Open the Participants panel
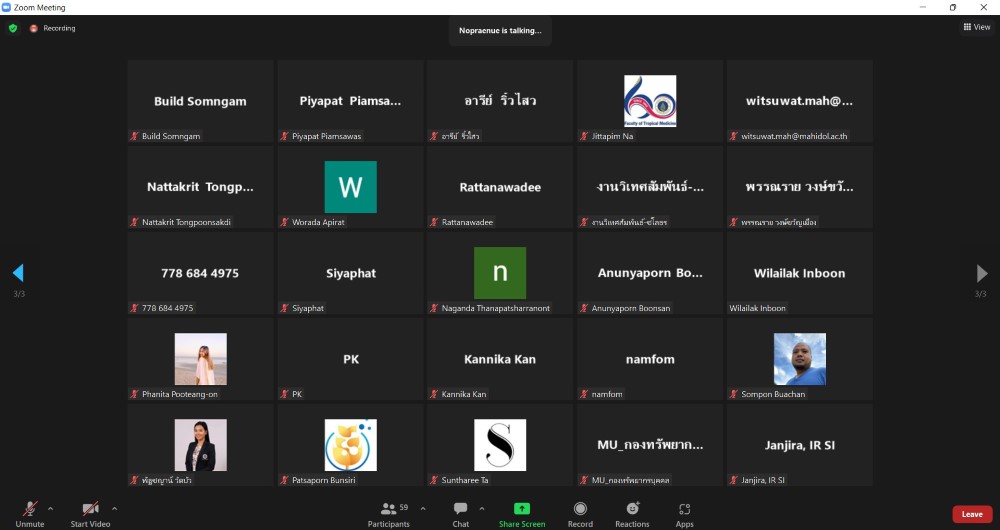The height and width of the screenshot is (530, 1000). click(x=388, y=514)
